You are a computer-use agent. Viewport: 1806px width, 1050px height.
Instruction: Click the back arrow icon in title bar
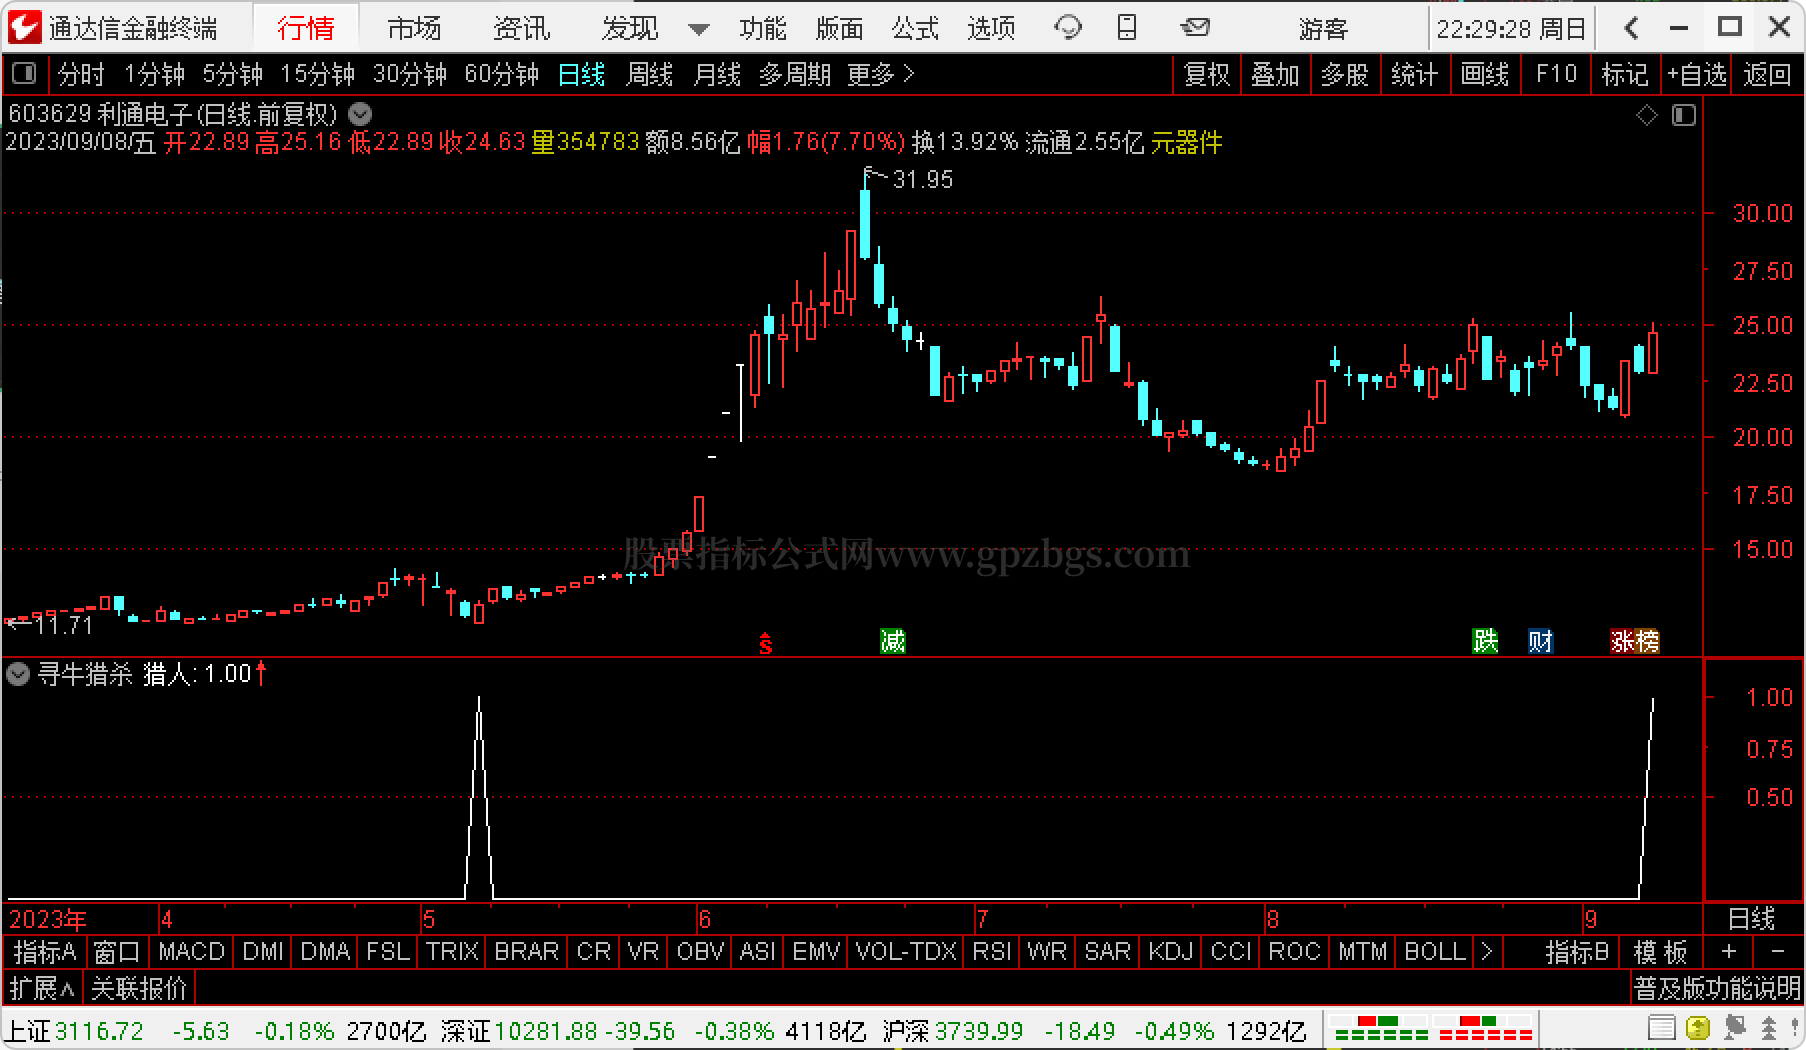click(1631, 28)
